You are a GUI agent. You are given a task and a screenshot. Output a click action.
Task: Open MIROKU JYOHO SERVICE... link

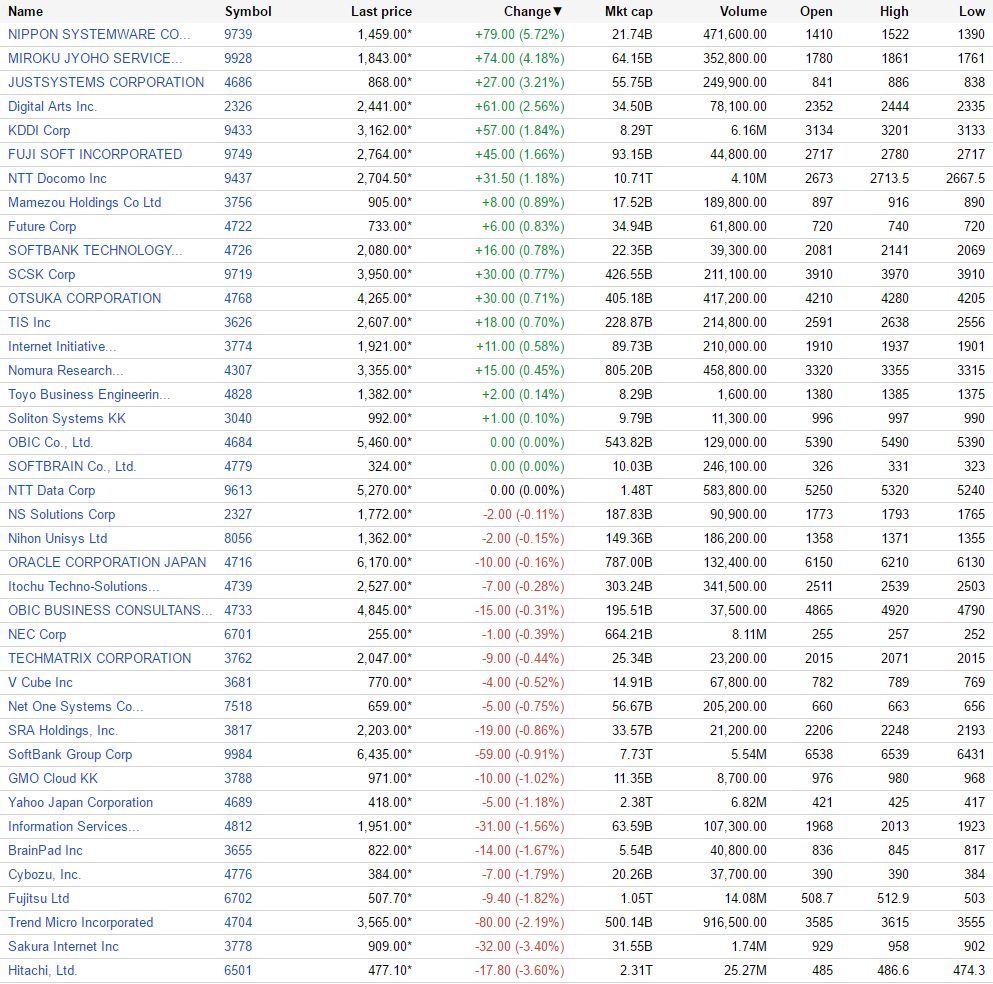coord(95,58)
